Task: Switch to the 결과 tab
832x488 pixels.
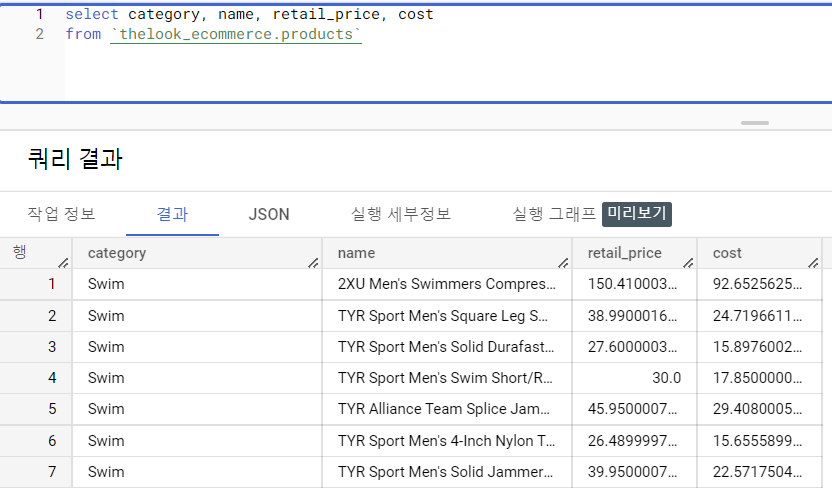Action: [172, 214]
